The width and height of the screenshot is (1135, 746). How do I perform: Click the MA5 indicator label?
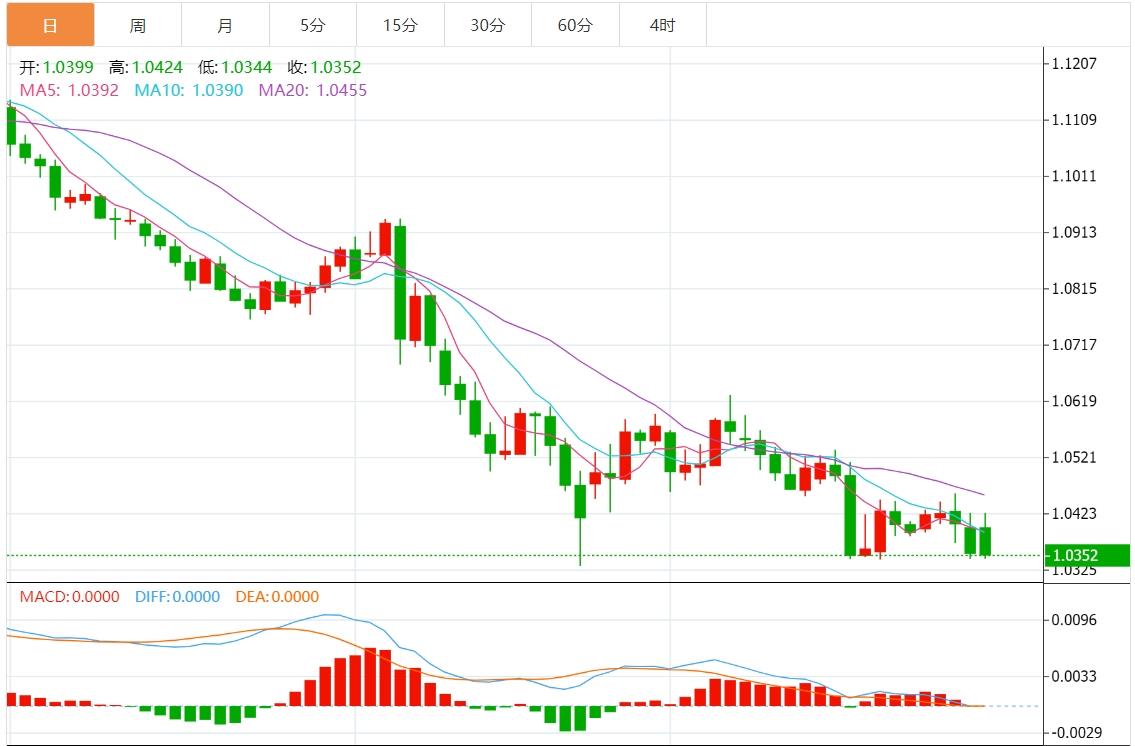(69, 90)
